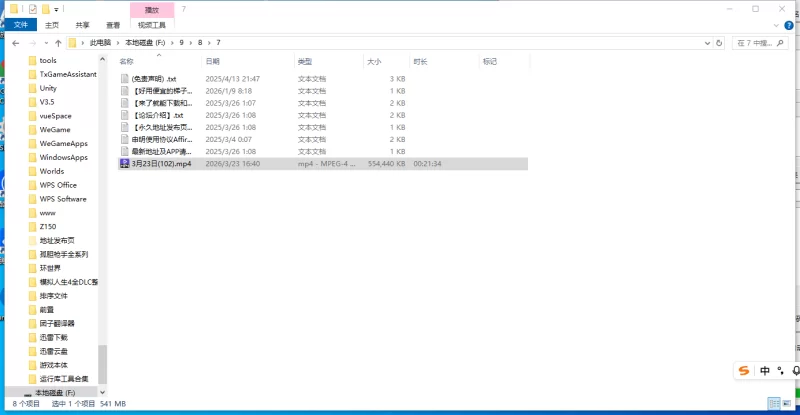The height and width of the screenshot is (415, 800).
Task: Refresh the current folder view
Action: [719, 43]
